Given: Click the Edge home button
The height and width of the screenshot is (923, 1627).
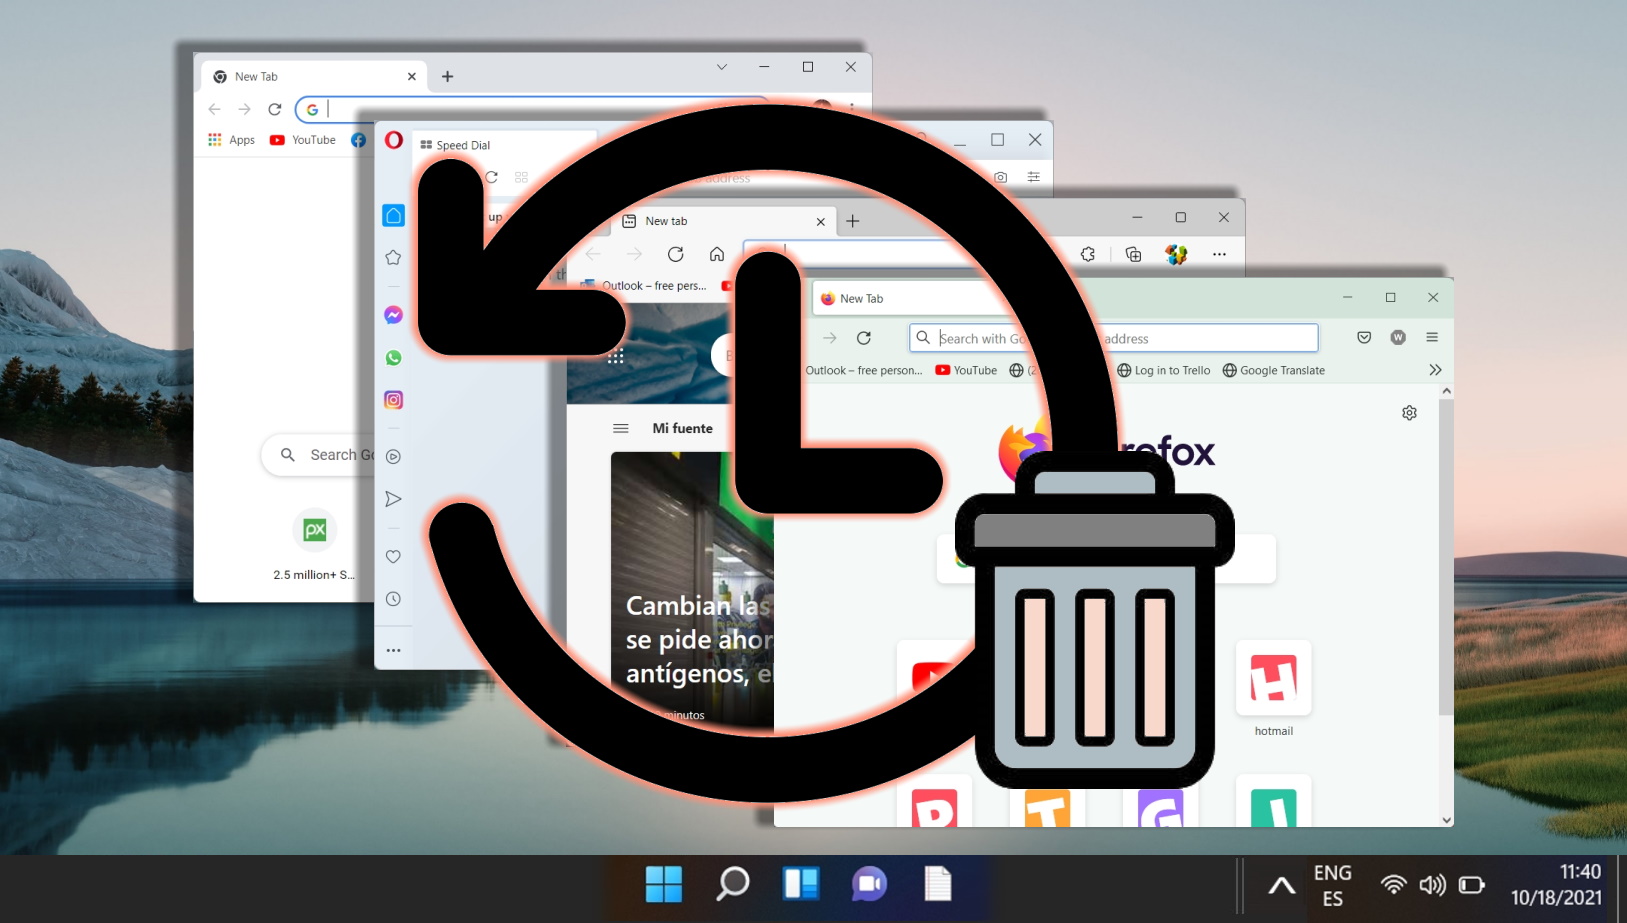Looking at the screenshot, I should [717, 254].
